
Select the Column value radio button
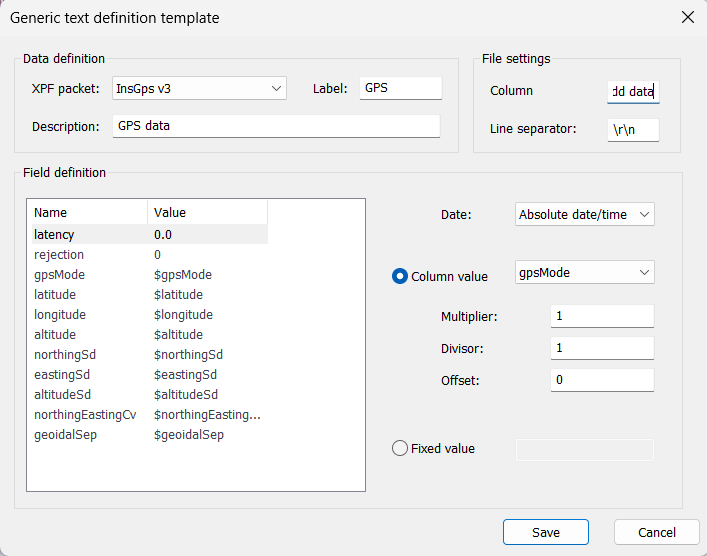pos(400,276)
